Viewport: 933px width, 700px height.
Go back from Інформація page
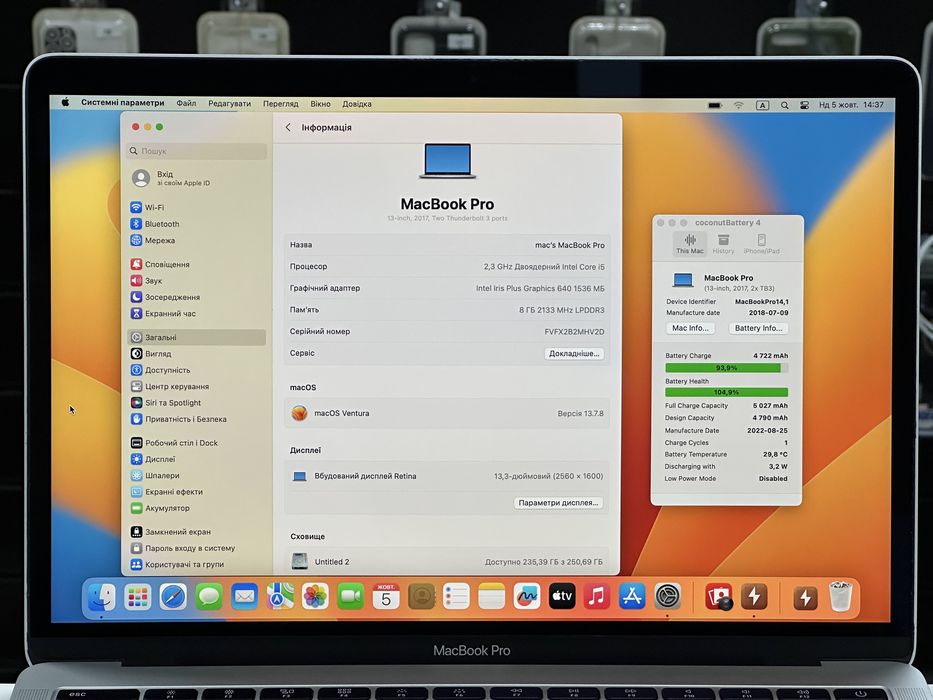click(x=288, y=127)
